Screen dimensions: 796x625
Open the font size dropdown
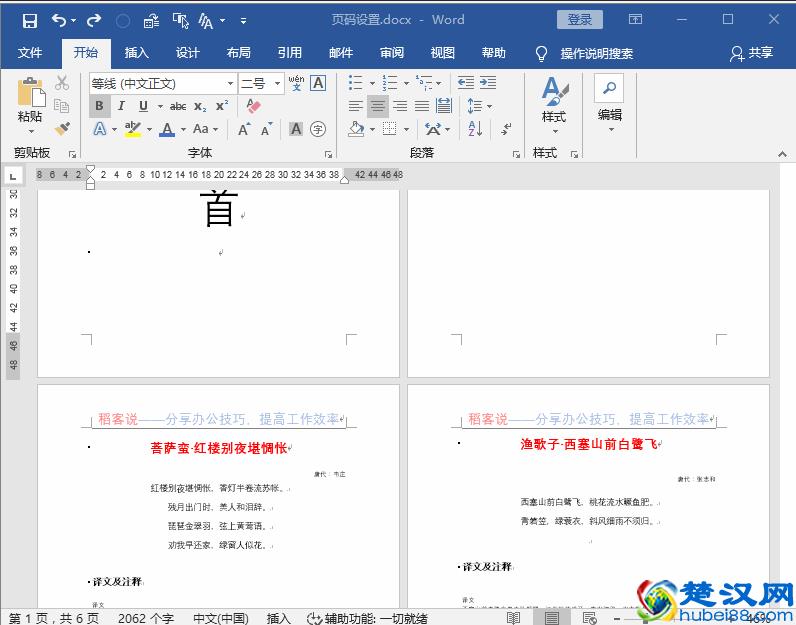277,83
